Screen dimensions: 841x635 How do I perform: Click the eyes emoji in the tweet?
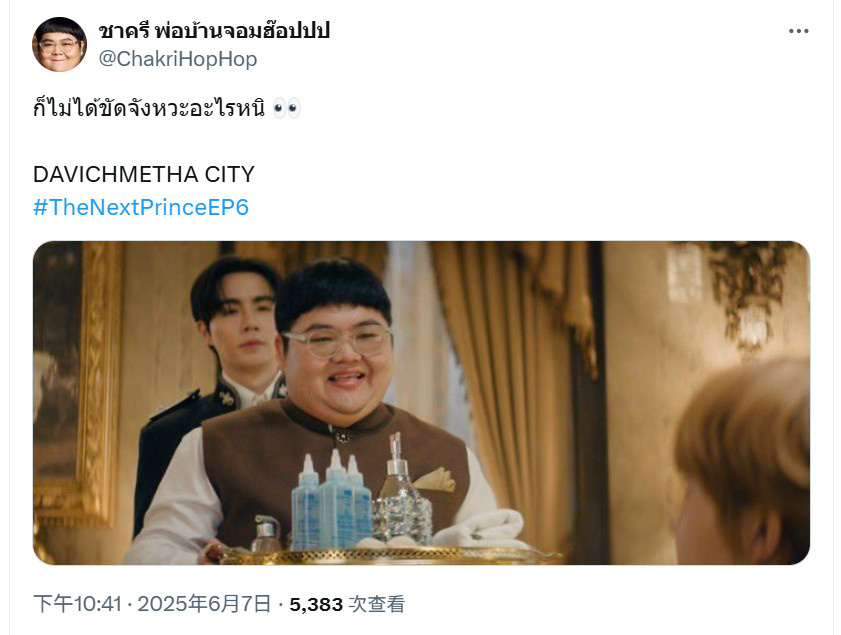(286, 109)
